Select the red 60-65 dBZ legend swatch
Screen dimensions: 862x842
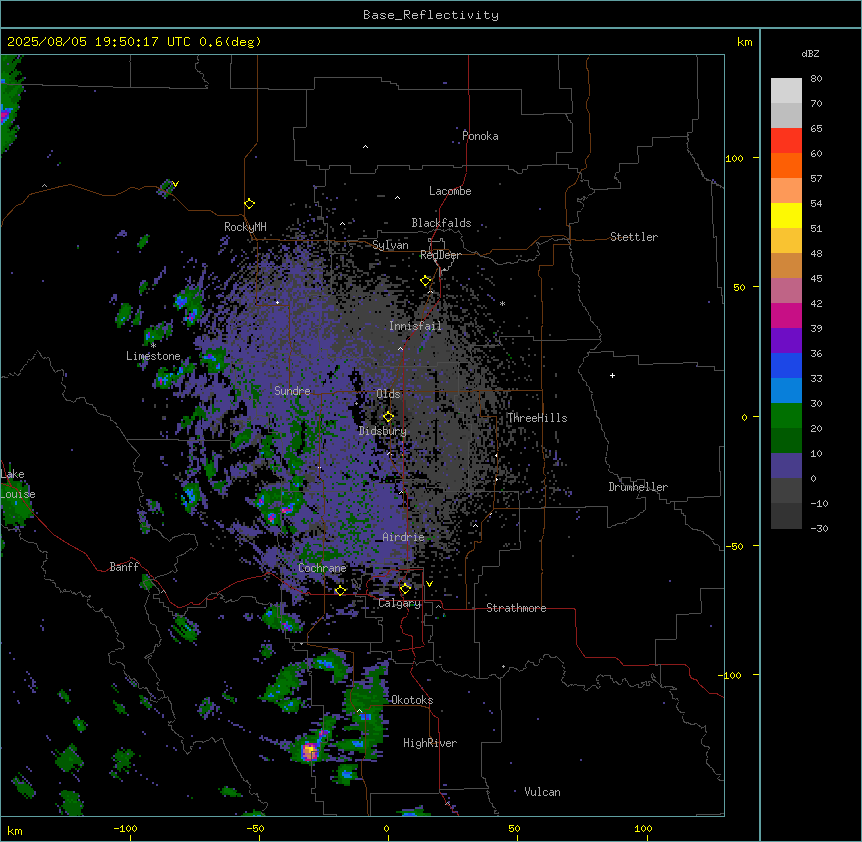(x=786, y=140)
